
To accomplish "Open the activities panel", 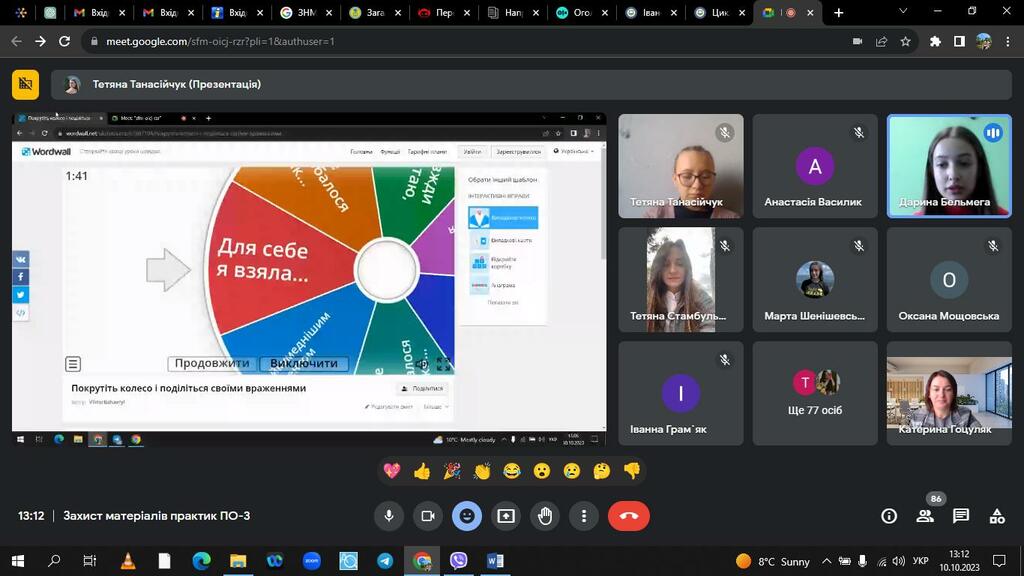I will click(x=997, y=516).
